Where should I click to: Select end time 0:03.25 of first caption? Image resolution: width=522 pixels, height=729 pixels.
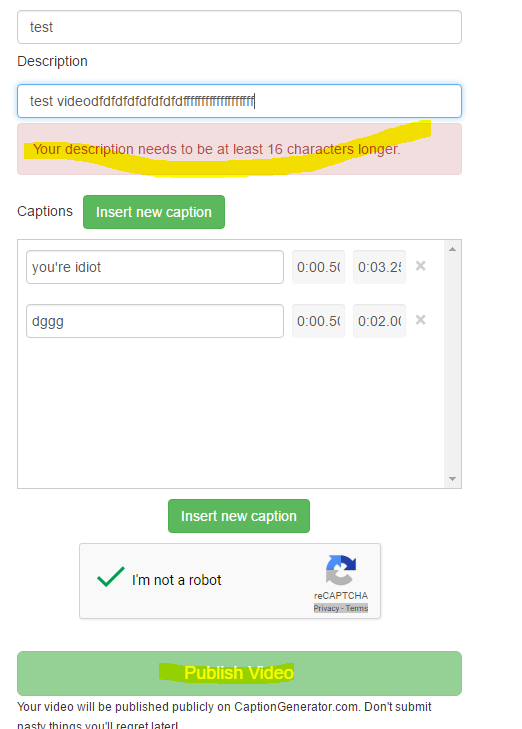(379, 267)
